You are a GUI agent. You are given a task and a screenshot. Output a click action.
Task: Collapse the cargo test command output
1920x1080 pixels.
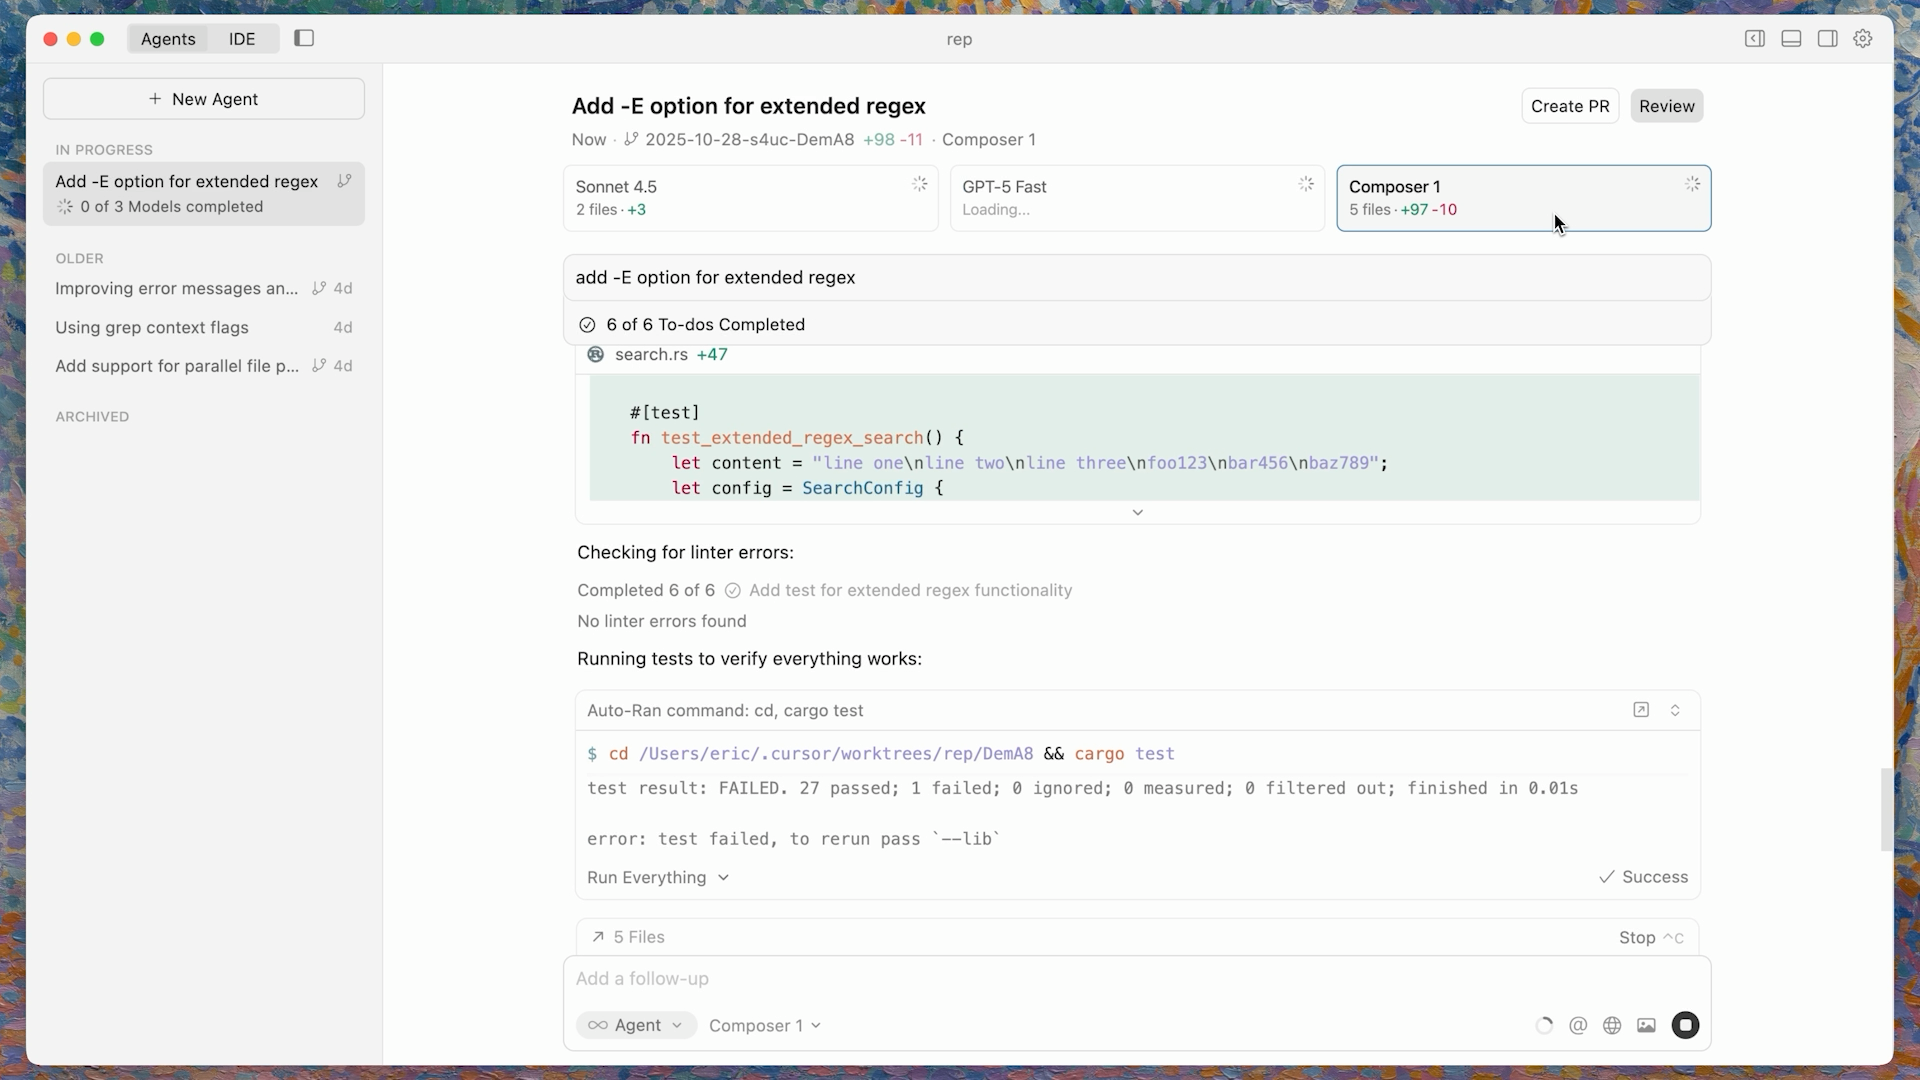coord(1675,710)
